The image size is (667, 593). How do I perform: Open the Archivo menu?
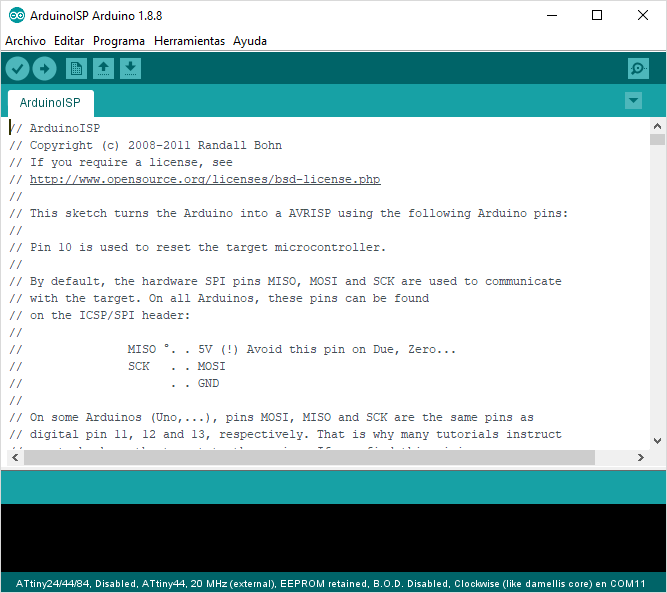point(25,41)
